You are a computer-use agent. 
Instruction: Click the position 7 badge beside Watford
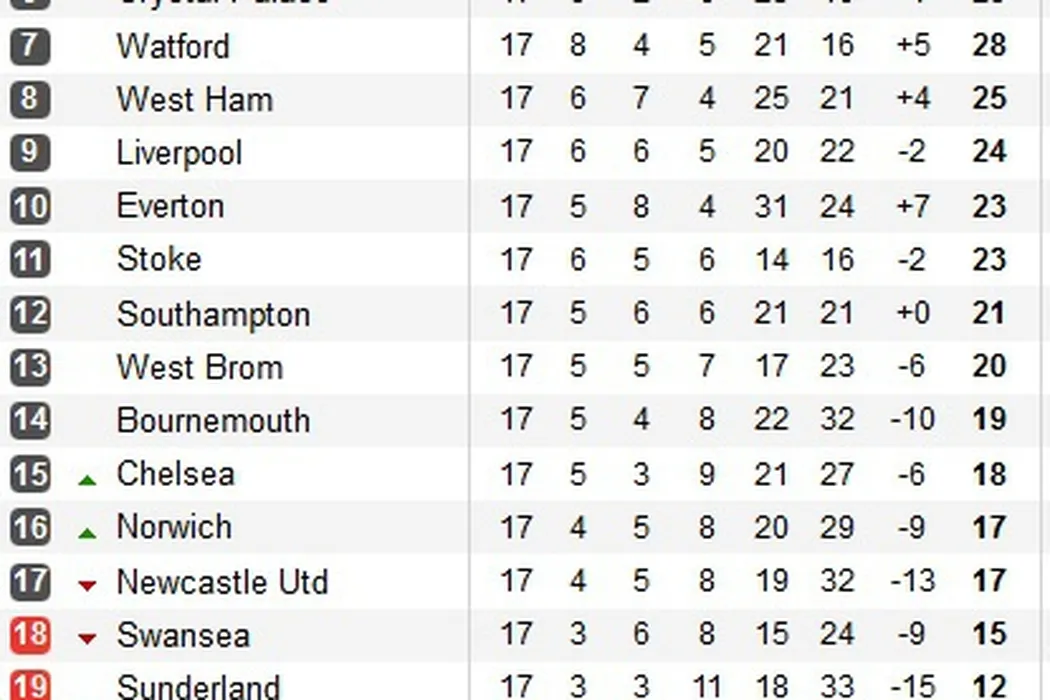(29, 46)
